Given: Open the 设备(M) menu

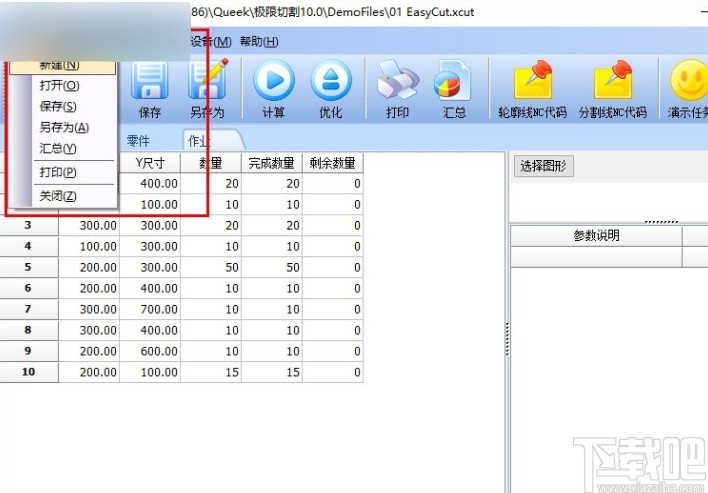Looking at the screenshot, I should tap(211, 42).
